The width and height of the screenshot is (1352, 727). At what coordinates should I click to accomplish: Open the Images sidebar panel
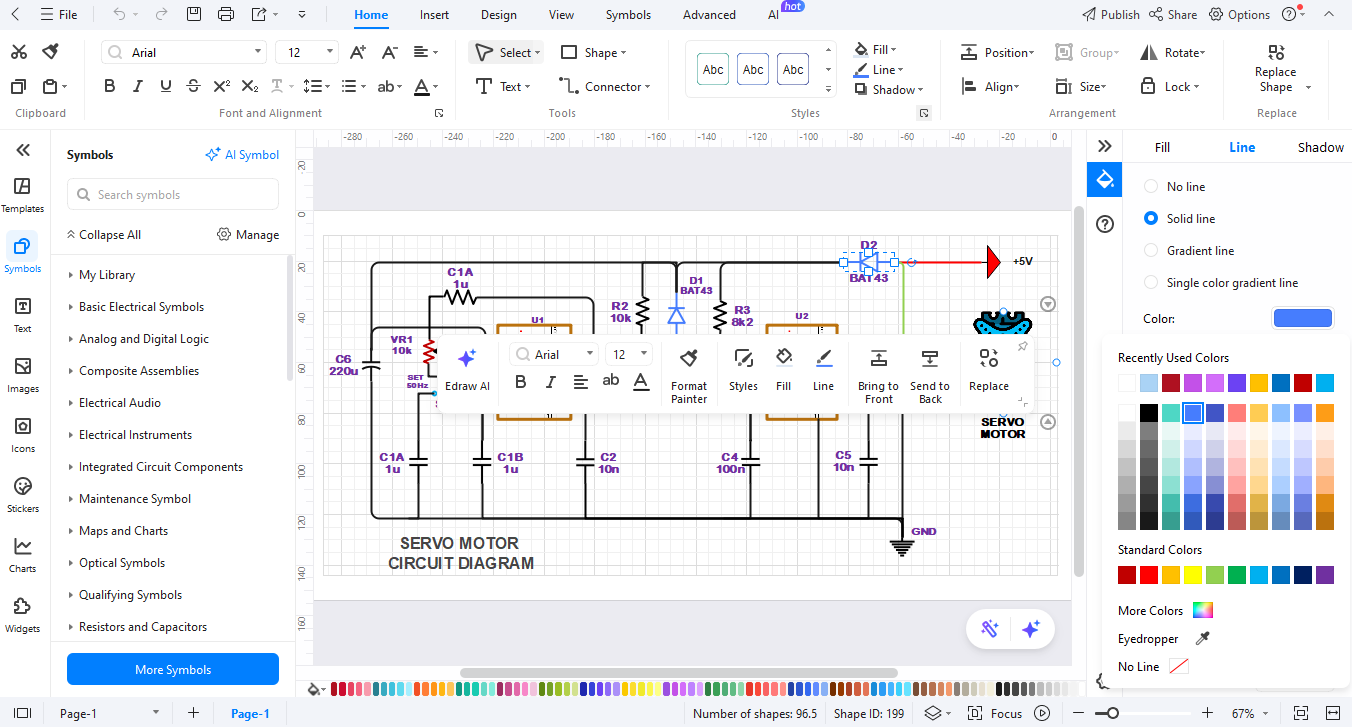point(22,374)
